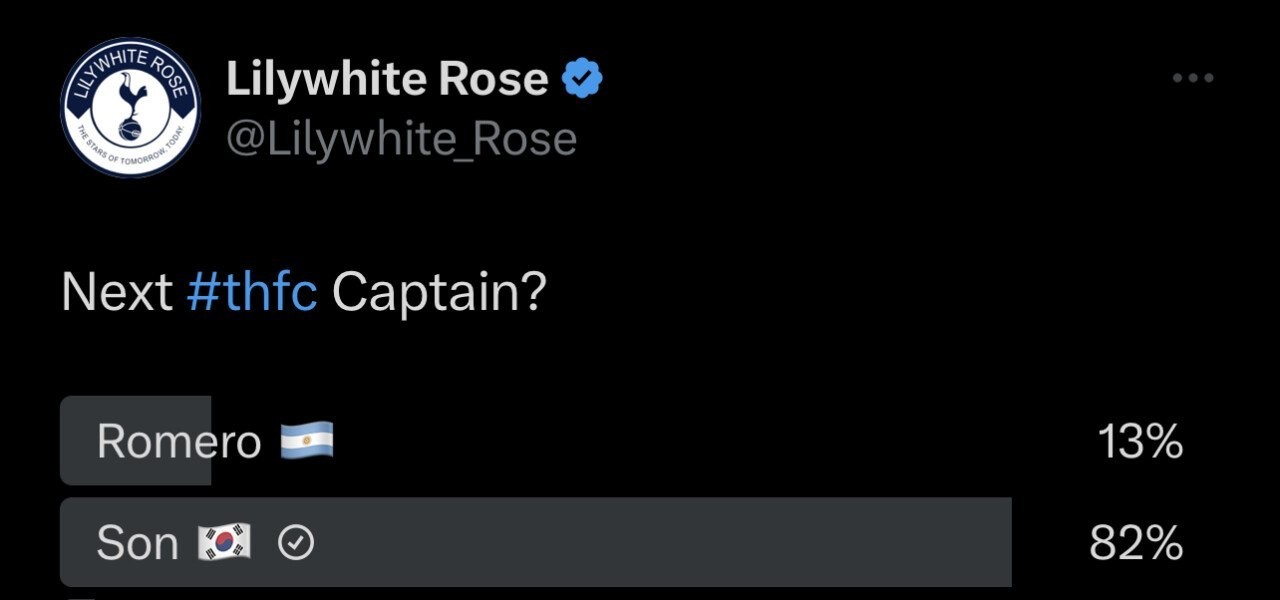
Task: Open the Lilywhite Rose profile avatar
Action: (130, 108)
